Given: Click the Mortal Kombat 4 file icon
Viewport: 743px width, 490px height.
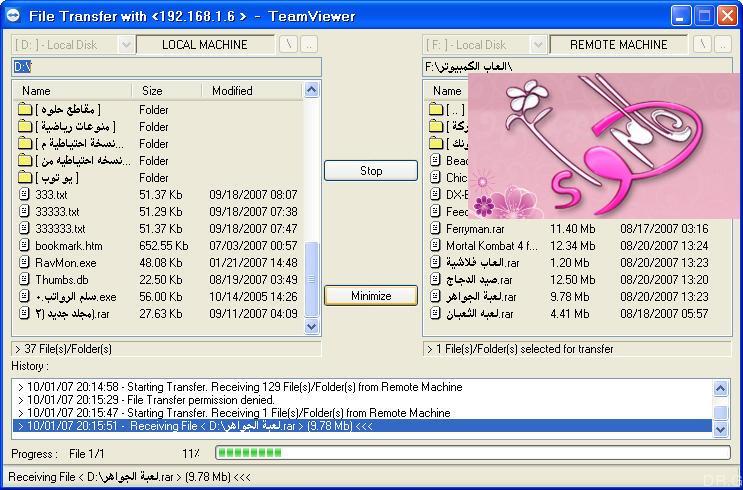Looking at the screenshot, I should click(x=435, y=245).
